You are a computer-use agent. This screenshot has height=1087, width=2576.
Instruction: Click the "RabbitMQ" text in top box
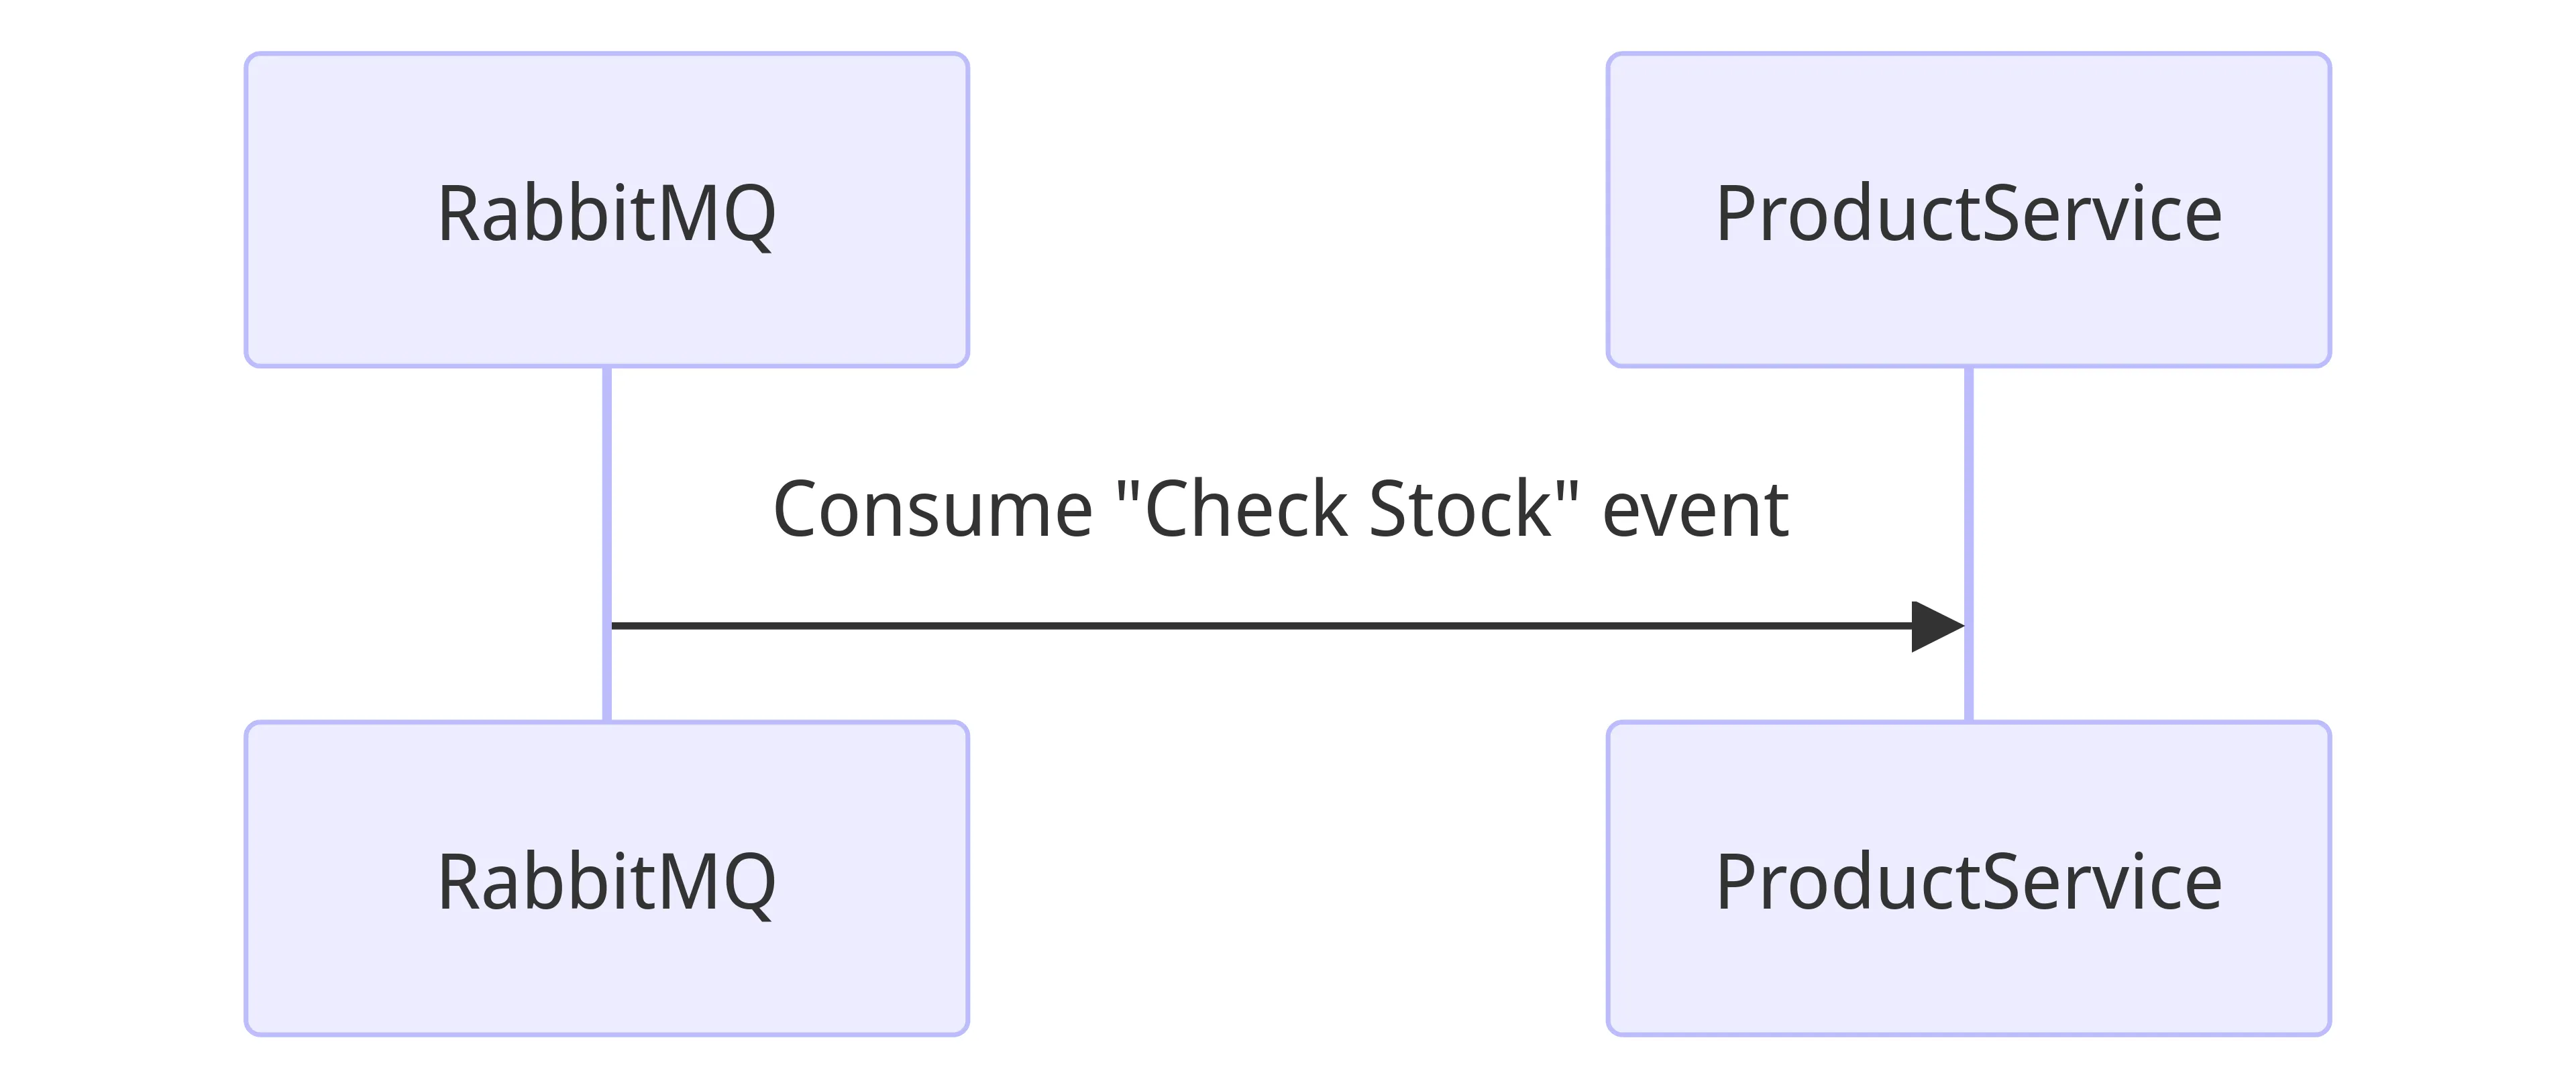pyautogui.click(x=606, y=214)
